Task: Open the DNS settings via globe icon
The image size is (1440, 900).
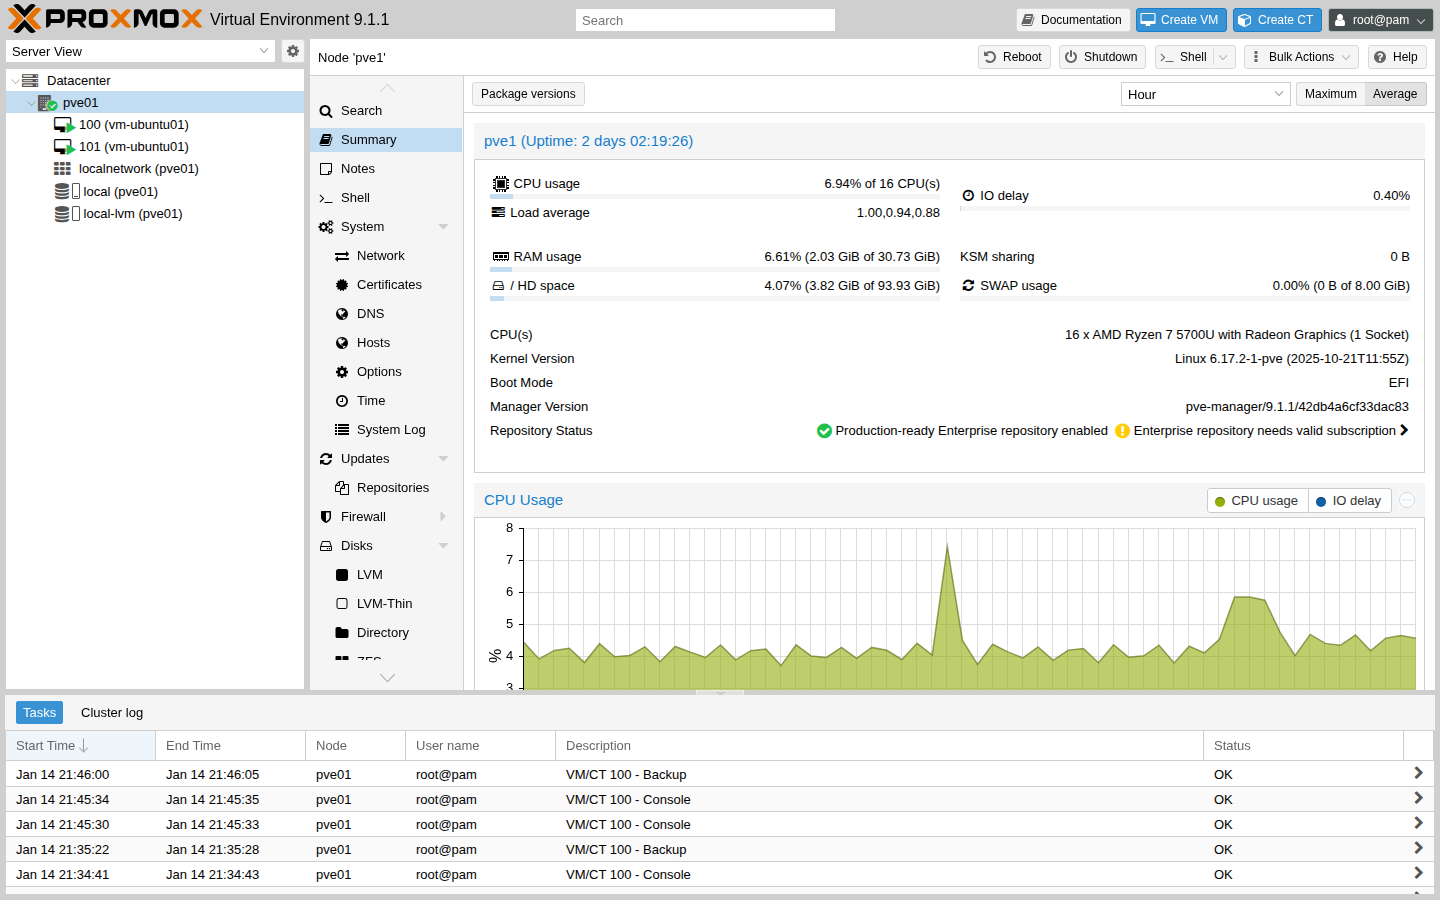Action: pos(343,313)
